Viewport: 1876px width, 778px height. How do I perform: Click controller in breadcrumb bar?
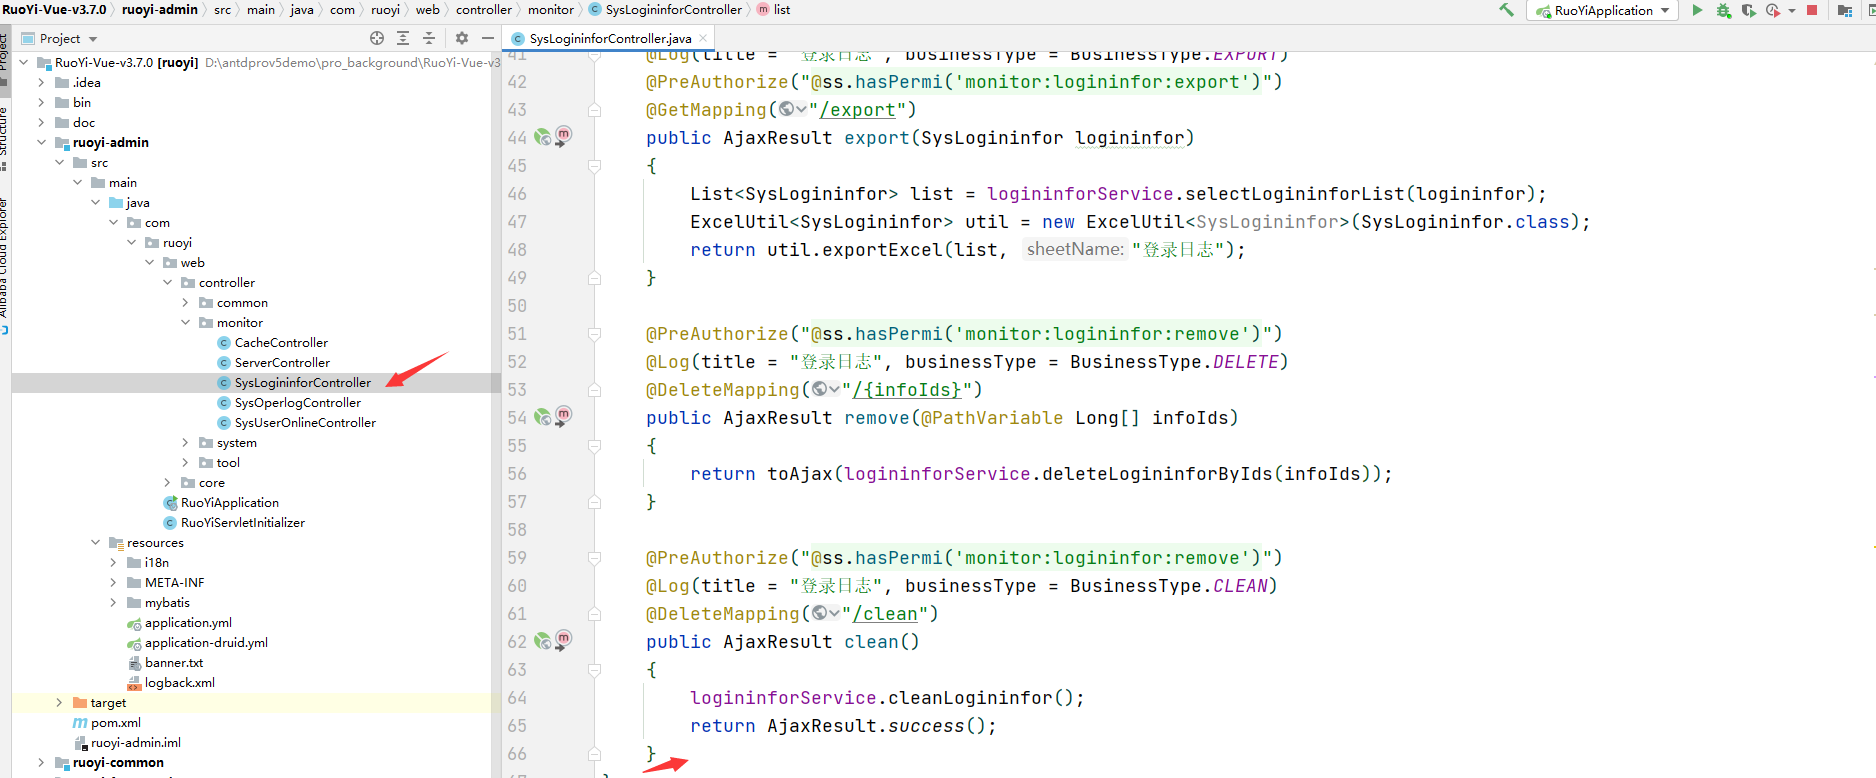click(x=484, y=10)
